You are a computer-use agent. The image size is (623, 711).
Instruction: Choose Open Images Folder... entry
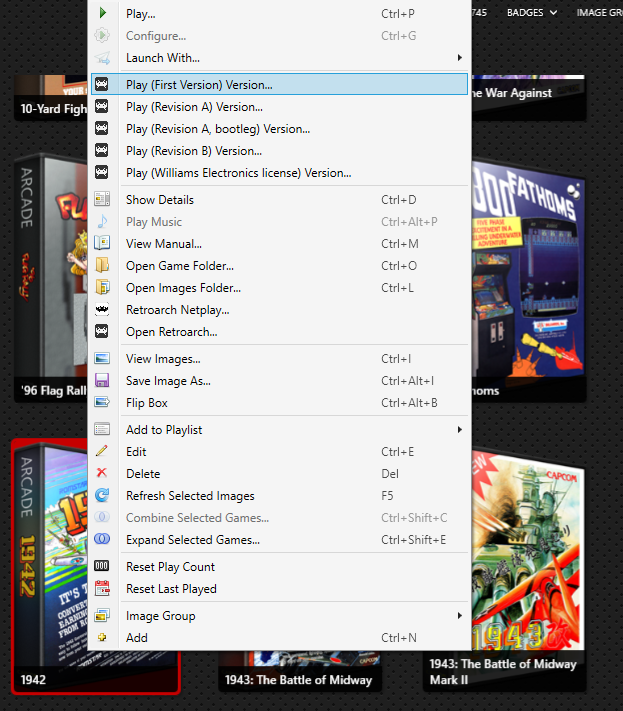[280, 288]
